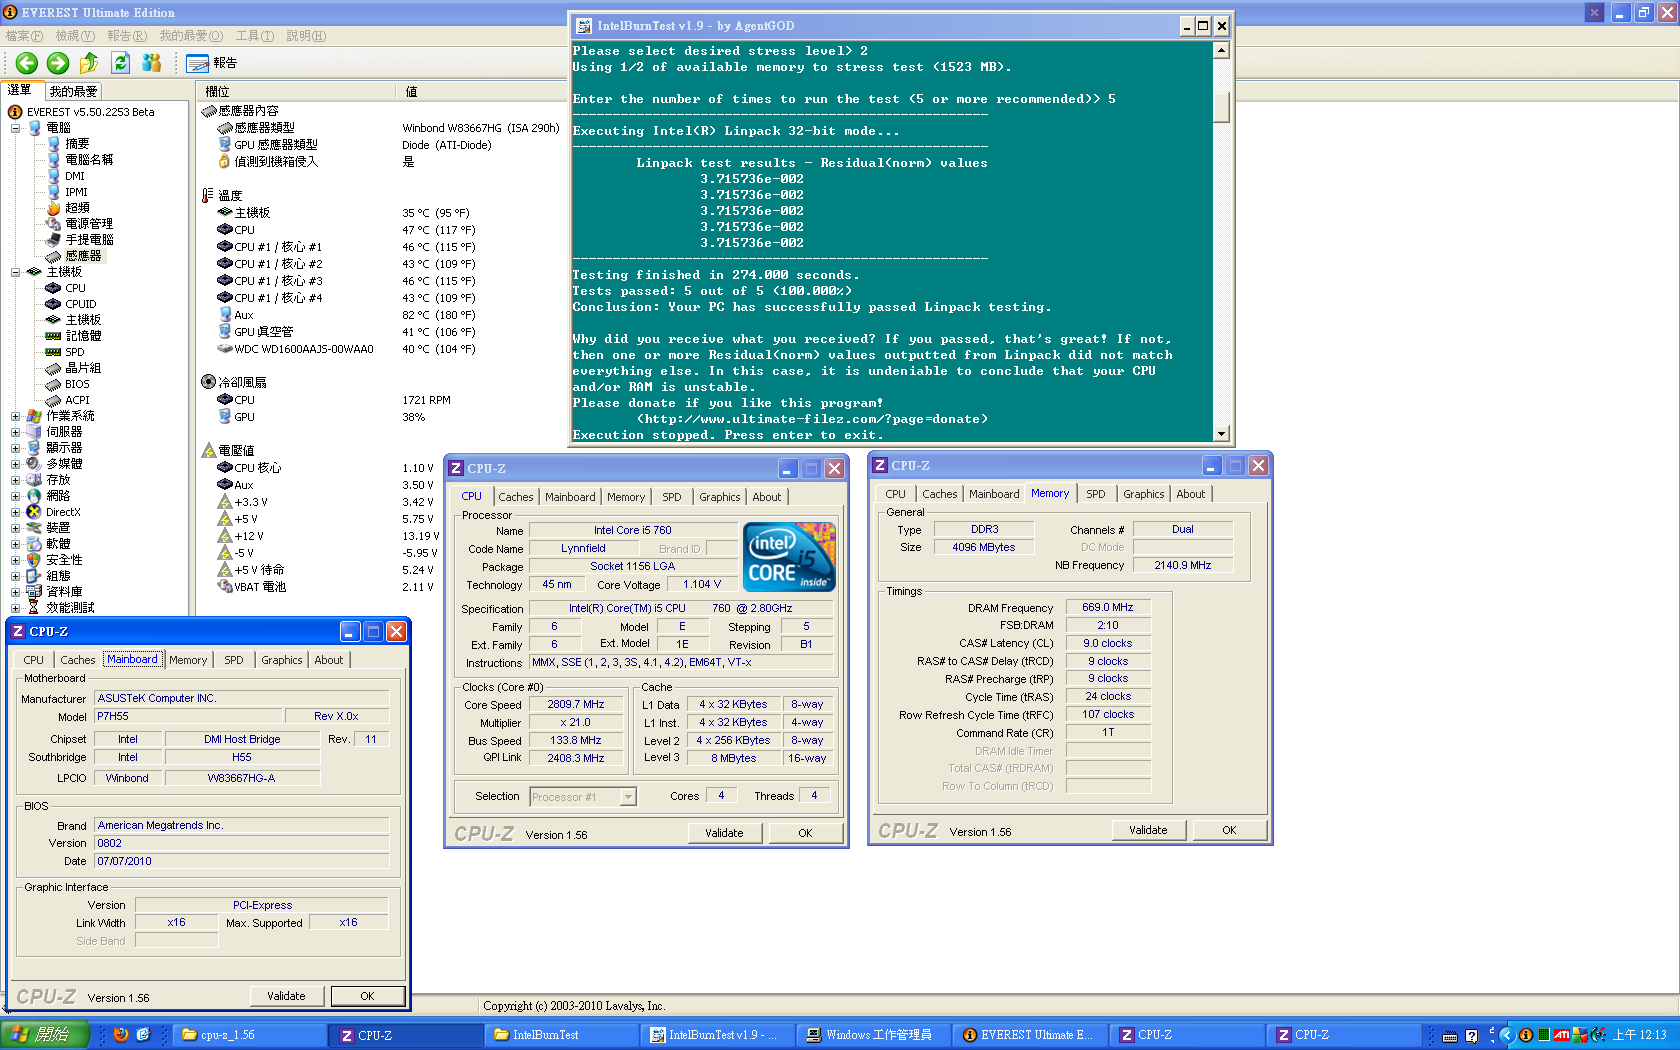Viewport: 1680px width, 1050px height.
Task: Click the EVEREST v5.50.2253 Beta root node
Action: 91,112
